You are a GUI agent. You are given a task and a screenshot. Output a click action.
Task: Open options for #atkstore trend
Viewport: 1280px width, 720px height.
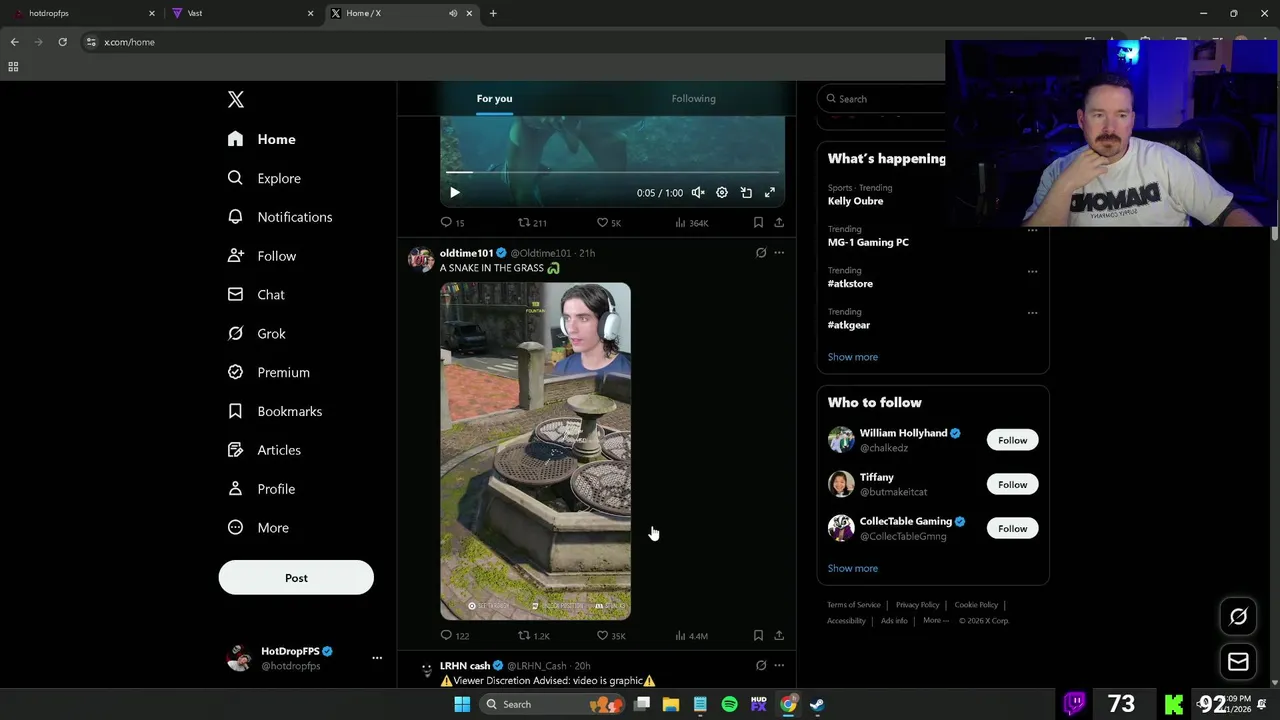tap(1032, 271)
